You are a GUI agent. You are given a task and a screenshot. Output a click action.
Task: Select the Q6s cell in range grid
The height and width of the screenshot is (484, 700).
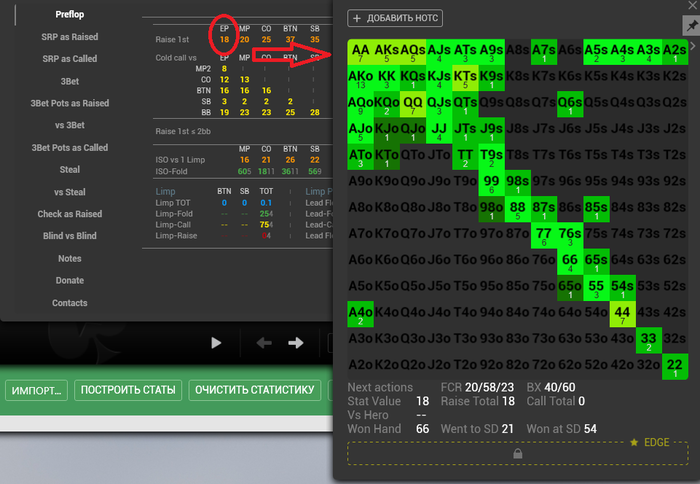(570, 104)
